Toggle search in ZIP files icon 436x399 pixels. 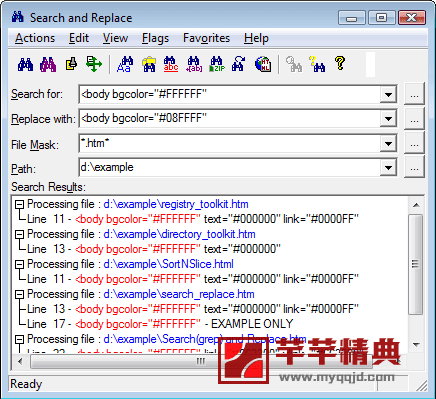217,64
